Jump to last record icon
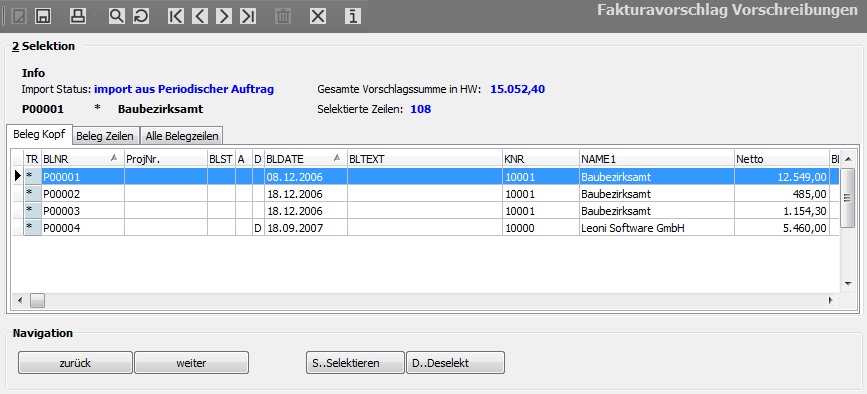 [248, 16]
